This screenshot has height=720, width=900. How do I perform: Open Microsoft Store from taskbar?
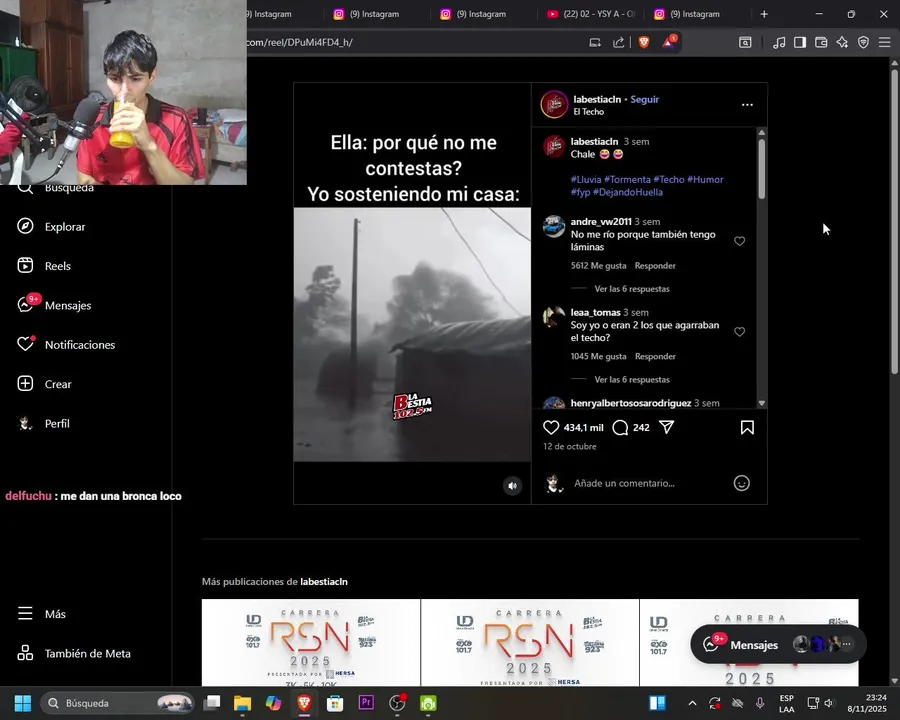335,703
